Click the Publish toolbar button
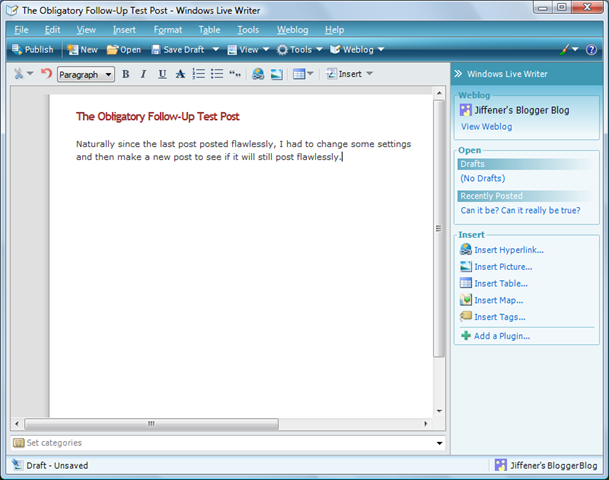 (33, 50)
